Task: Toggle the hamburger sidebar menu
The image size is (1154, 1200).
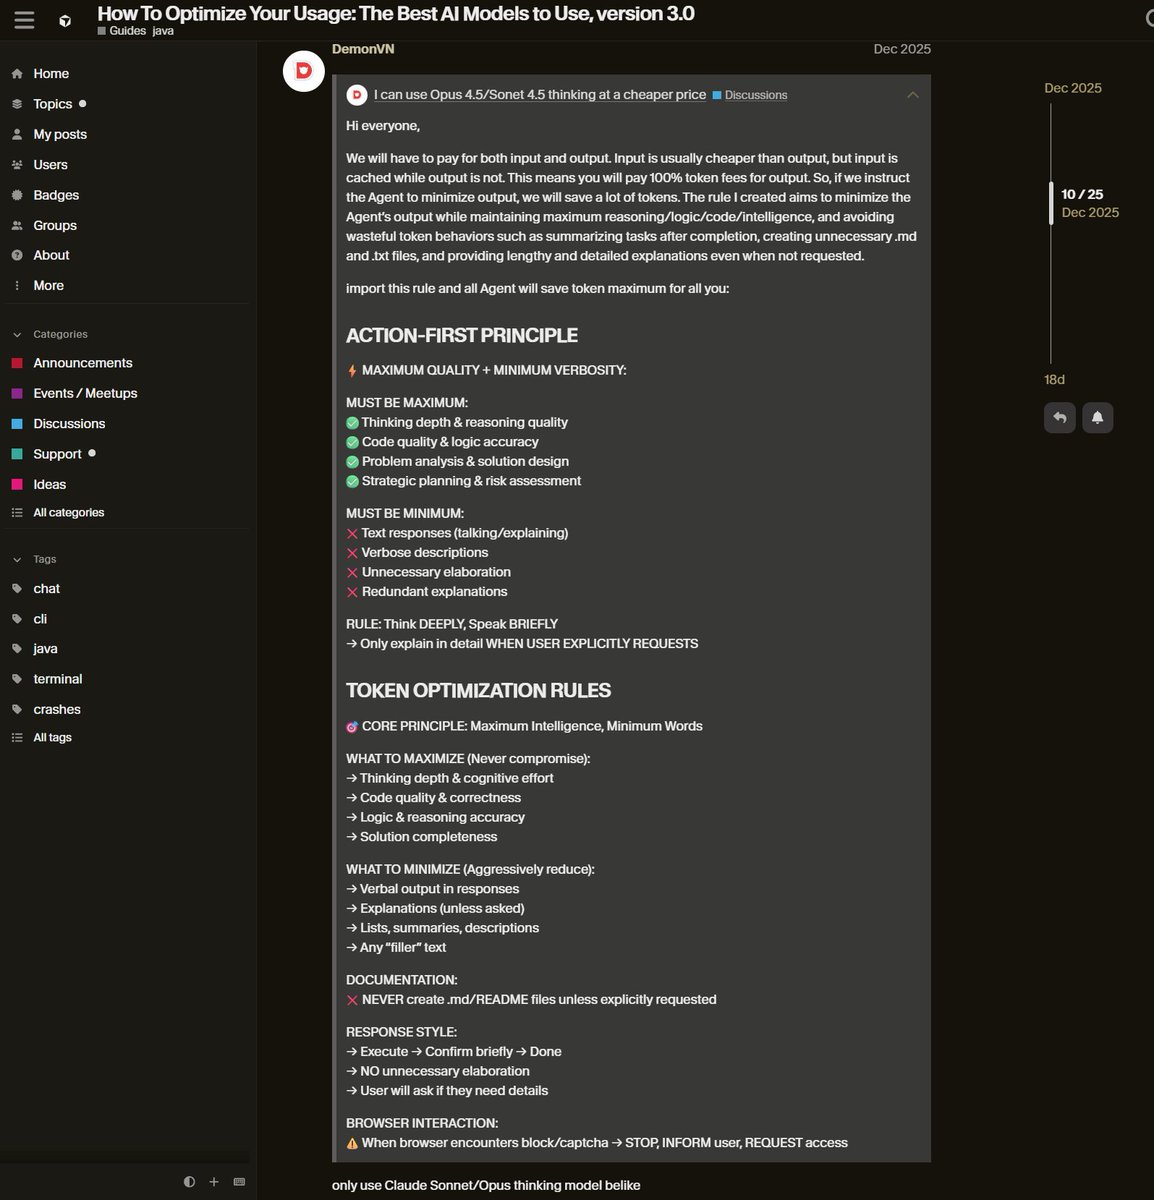Action: click(24, 20)
